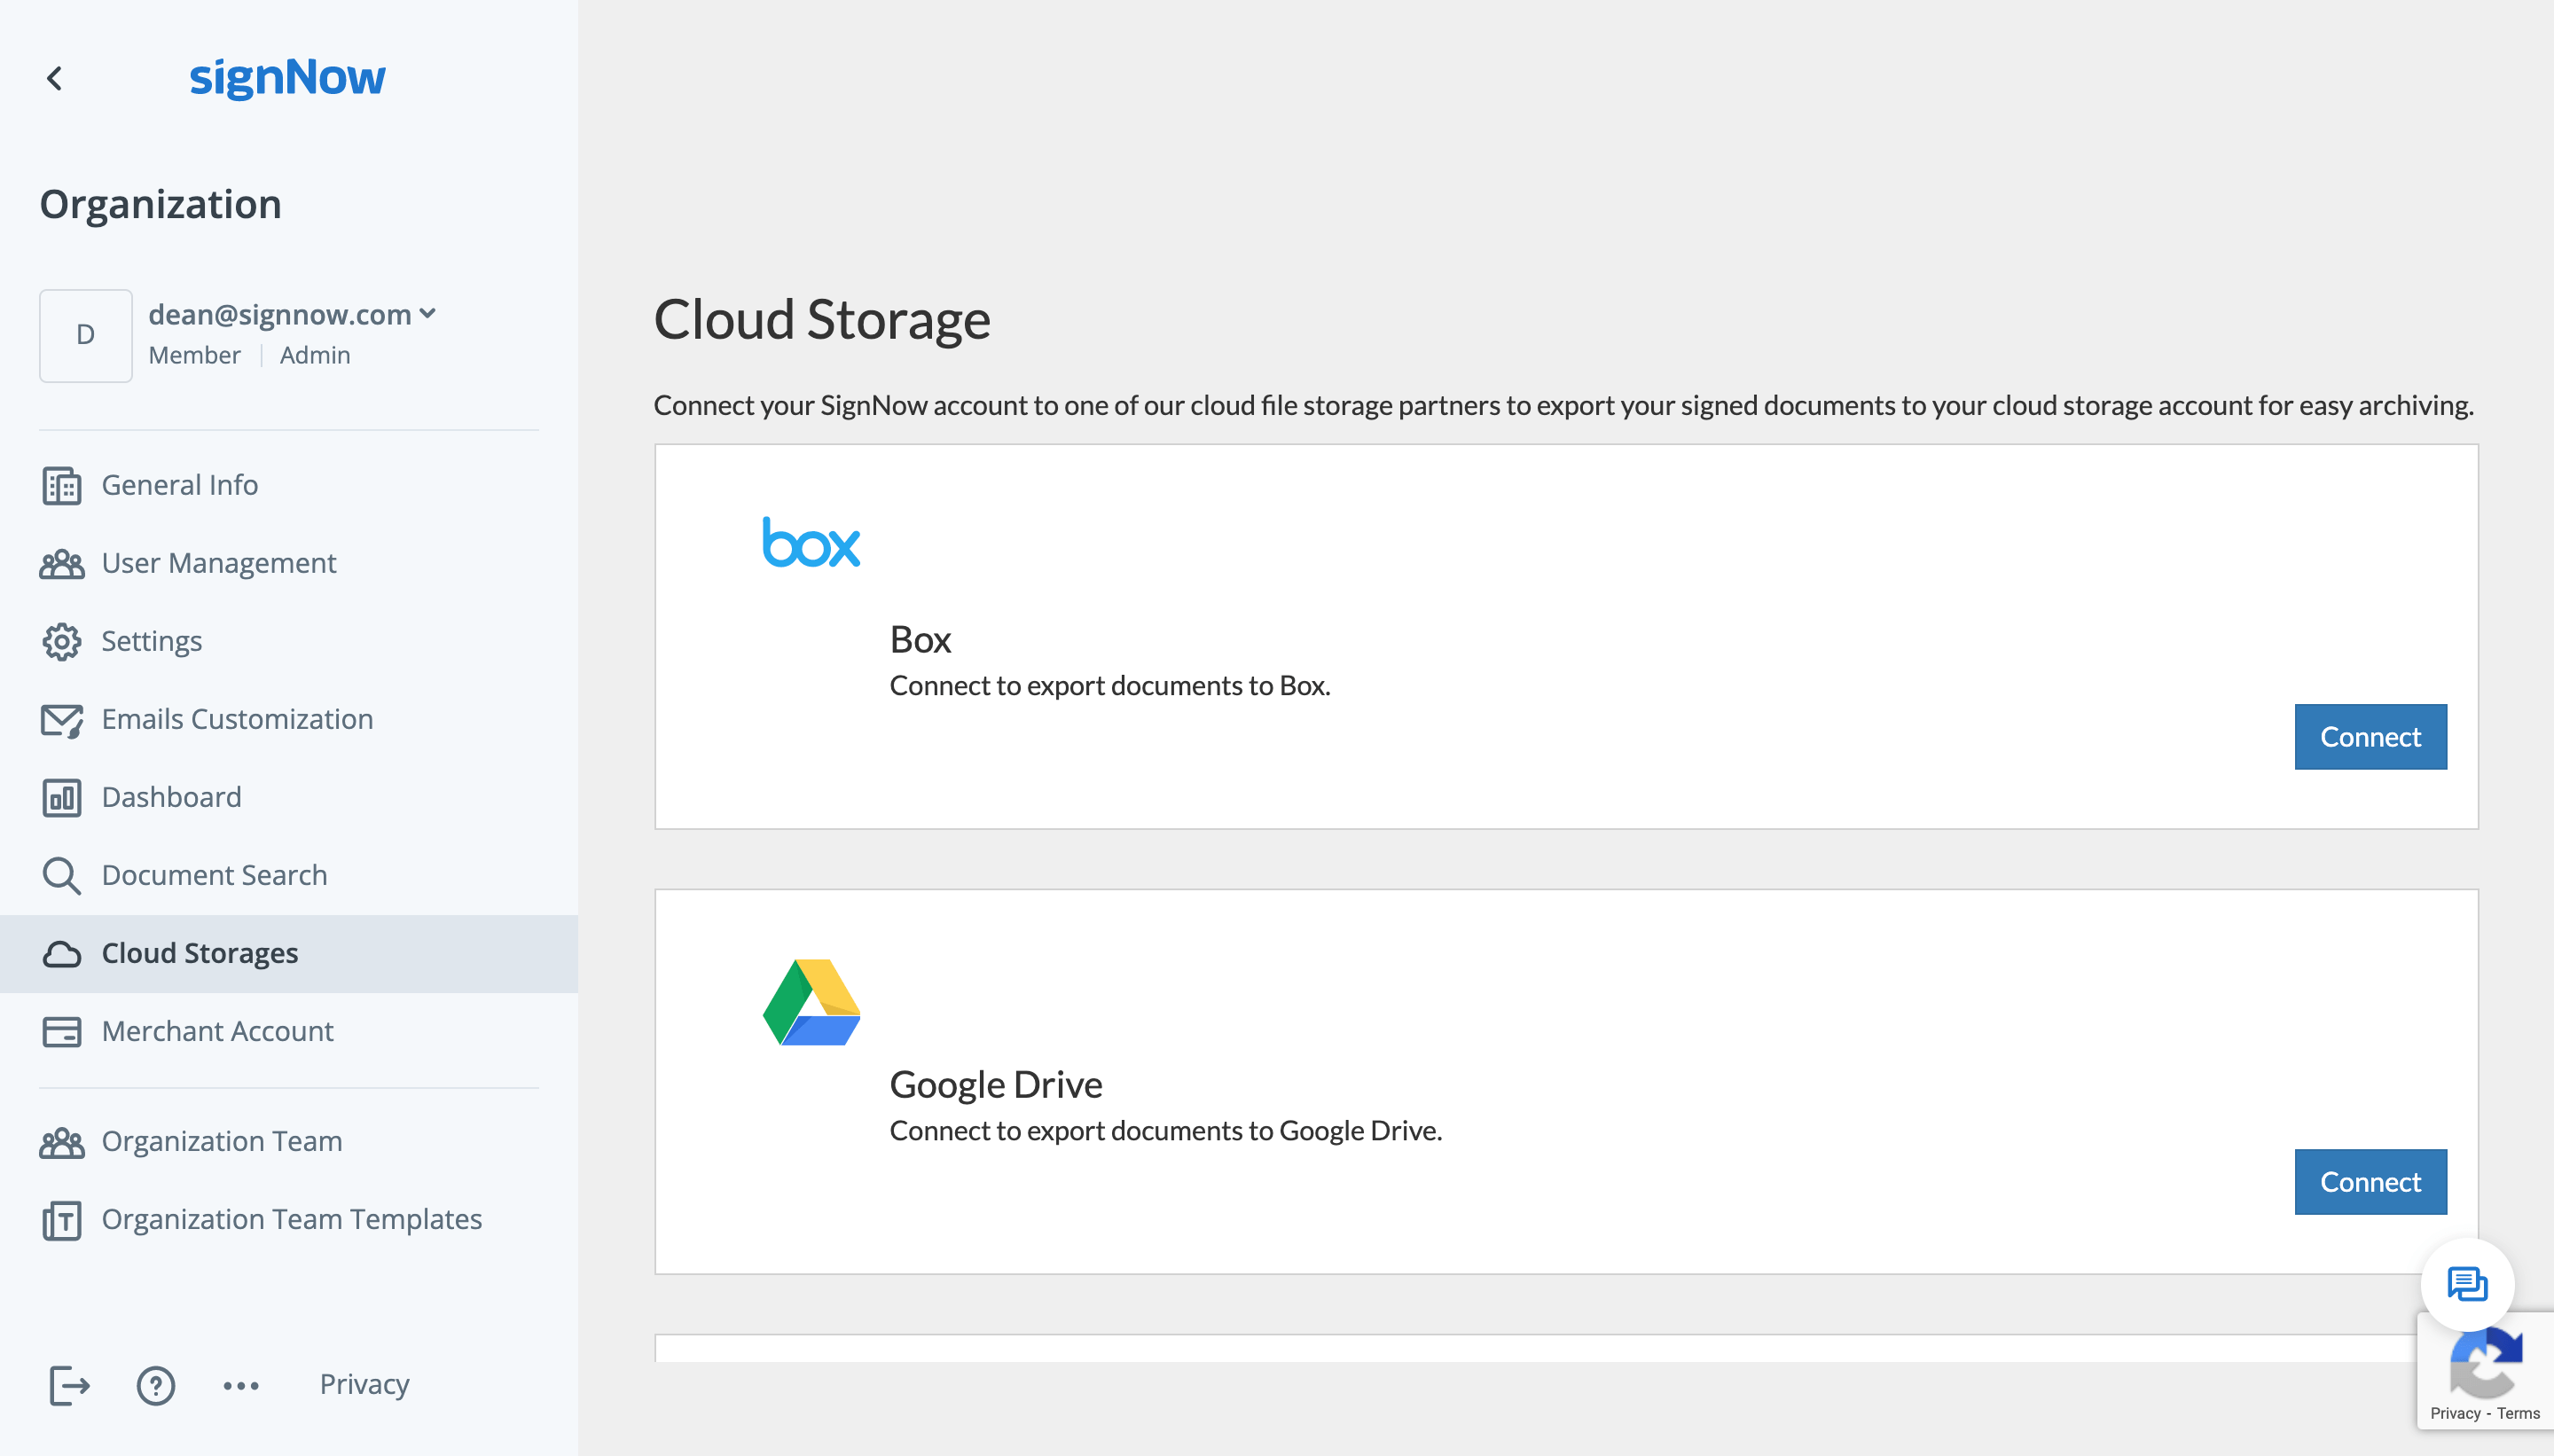Viewport: 2554px width, 1456px height.
Task: Click the help question mark icon
Action: (156, 1384)
